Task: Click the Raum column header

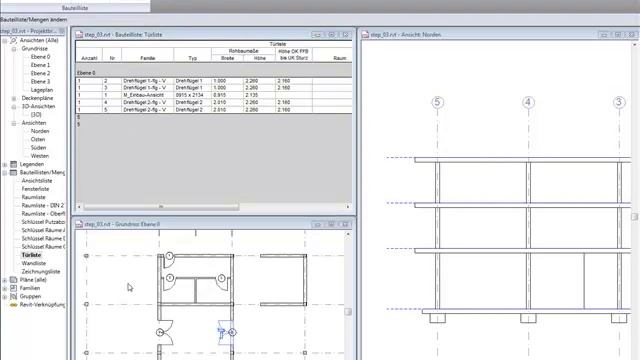Action: 340,58
